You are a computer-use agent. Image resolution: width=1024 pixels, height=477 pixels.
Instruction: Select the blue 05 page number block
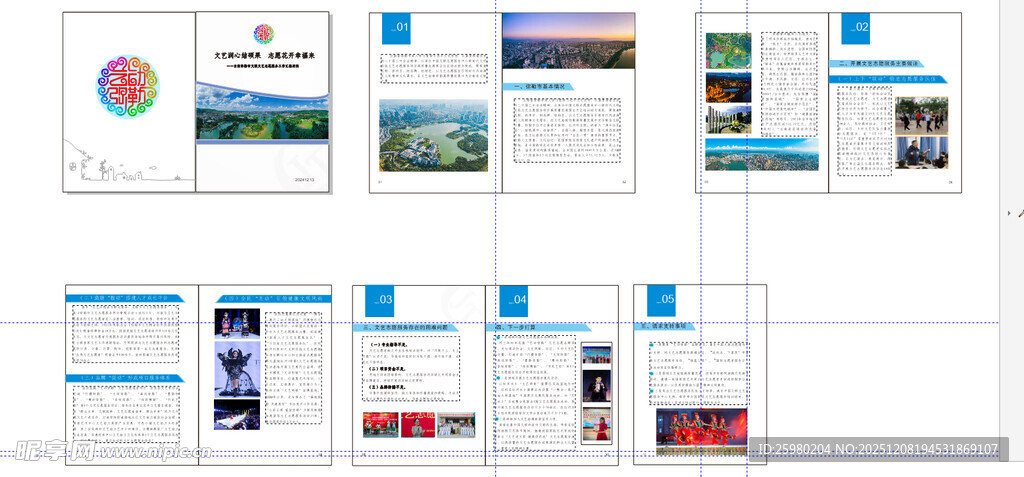point(662,301)
